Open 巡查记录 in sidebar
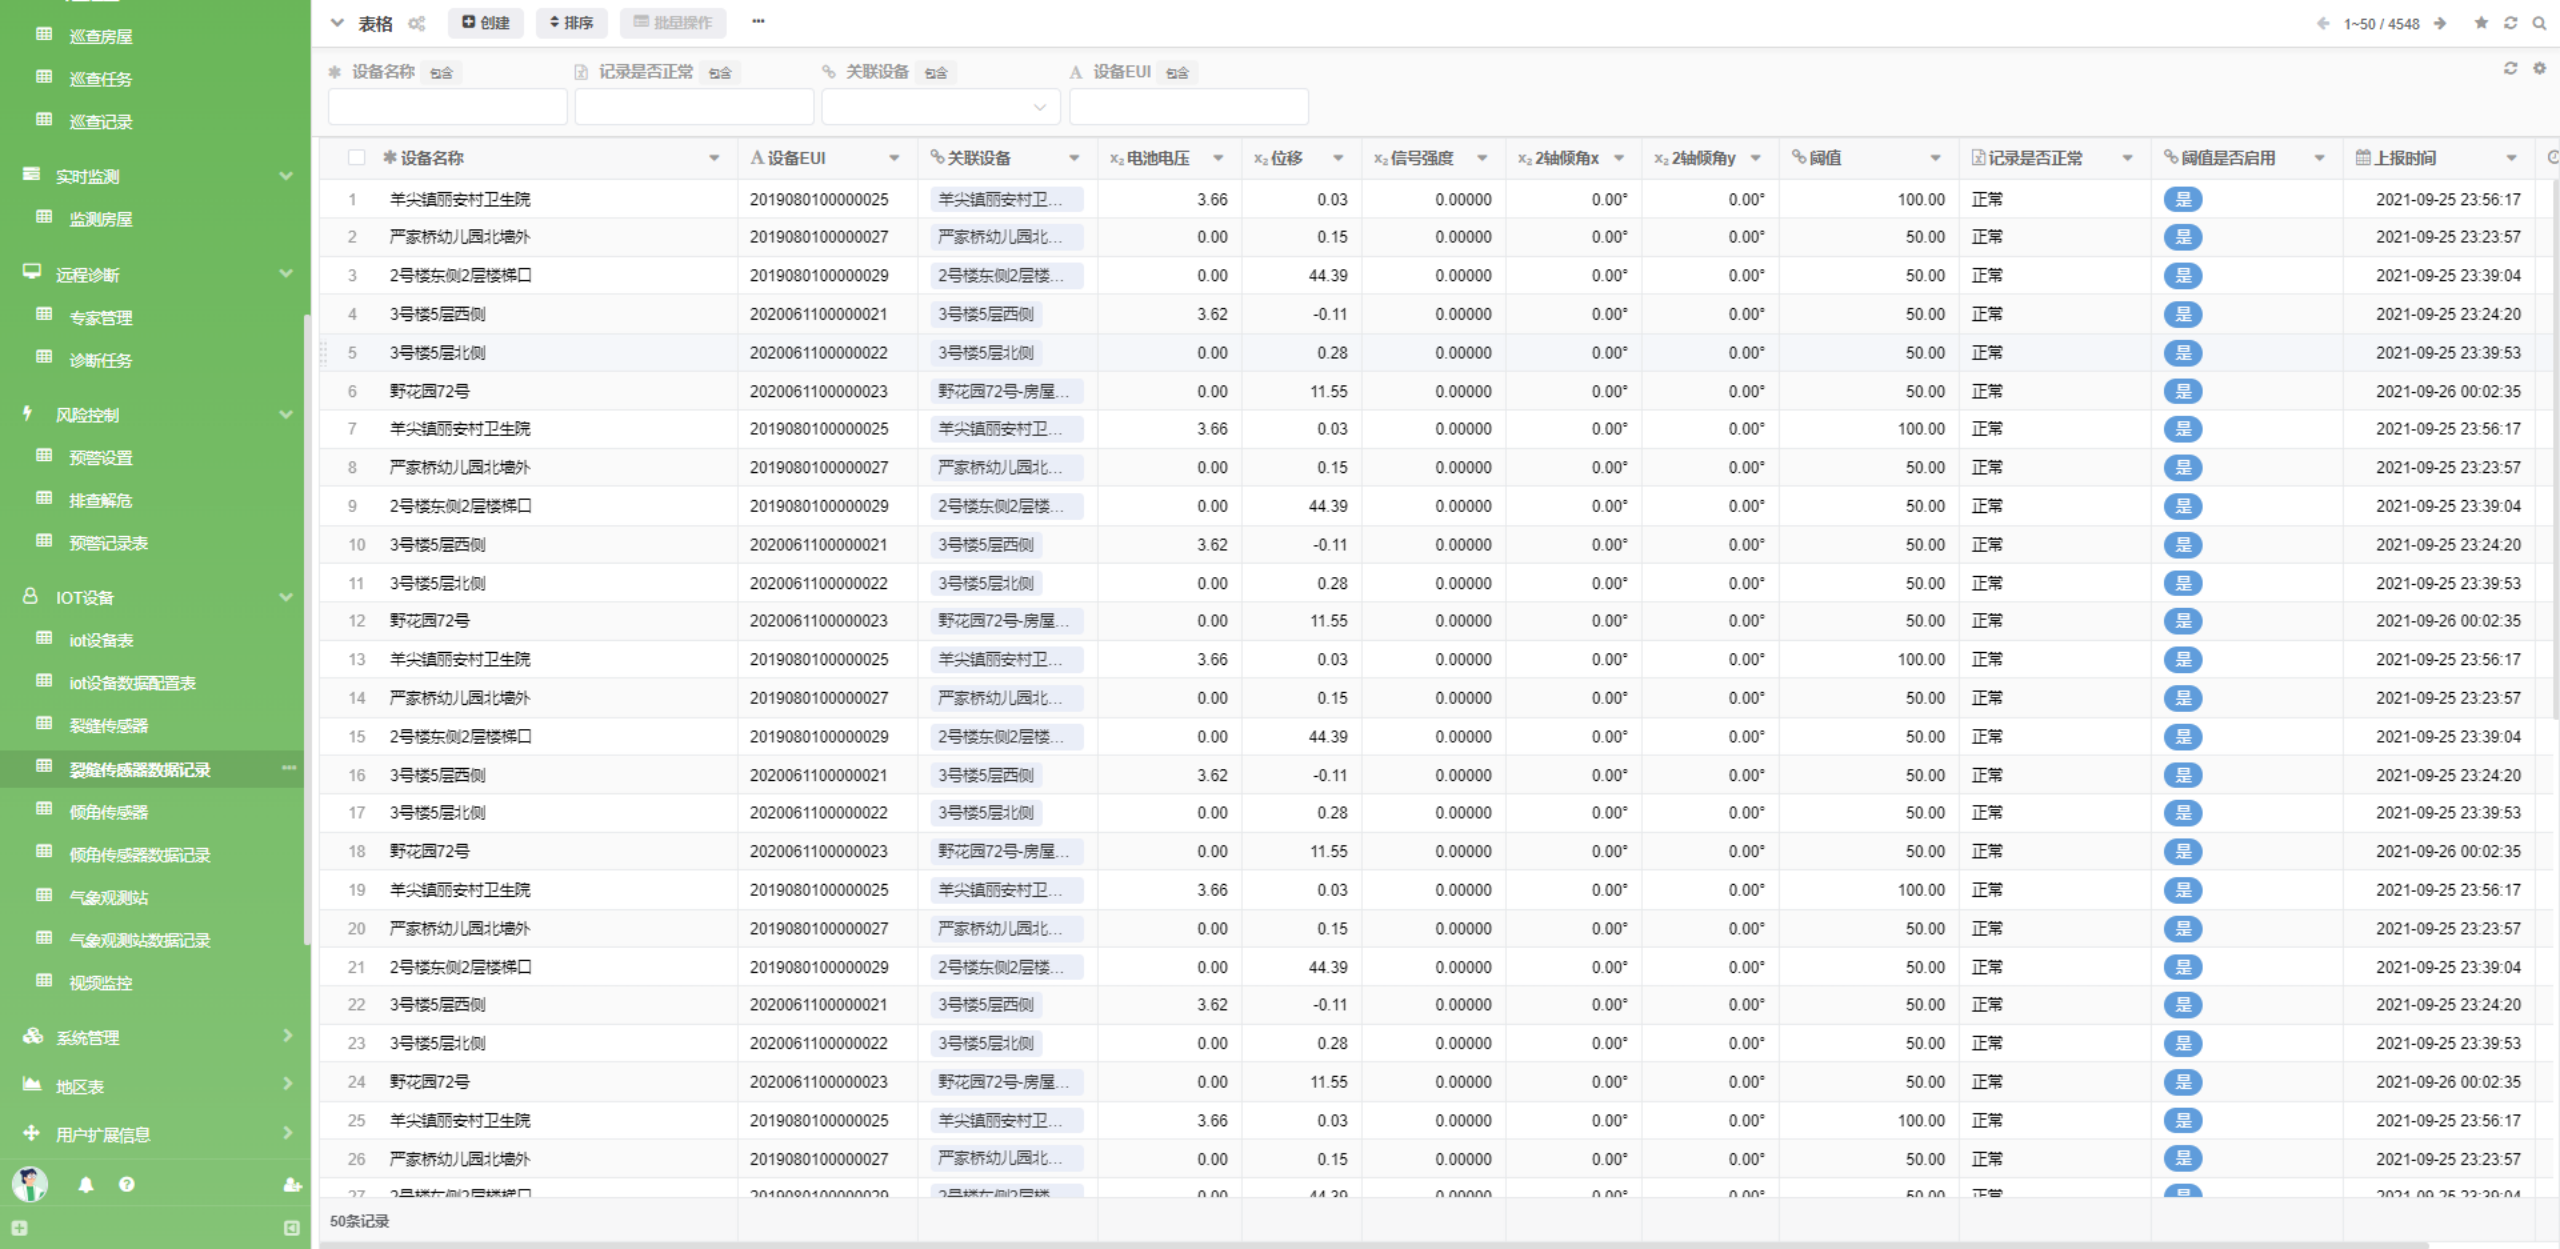2560x1249 pixels. pyautogui.click(x=100, y=121)
